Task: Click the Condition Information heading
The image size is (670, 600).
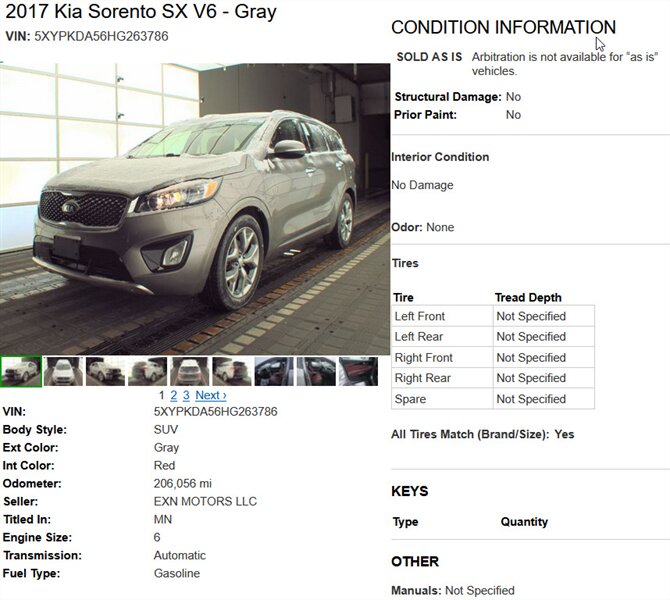Action: pos(503,28)
